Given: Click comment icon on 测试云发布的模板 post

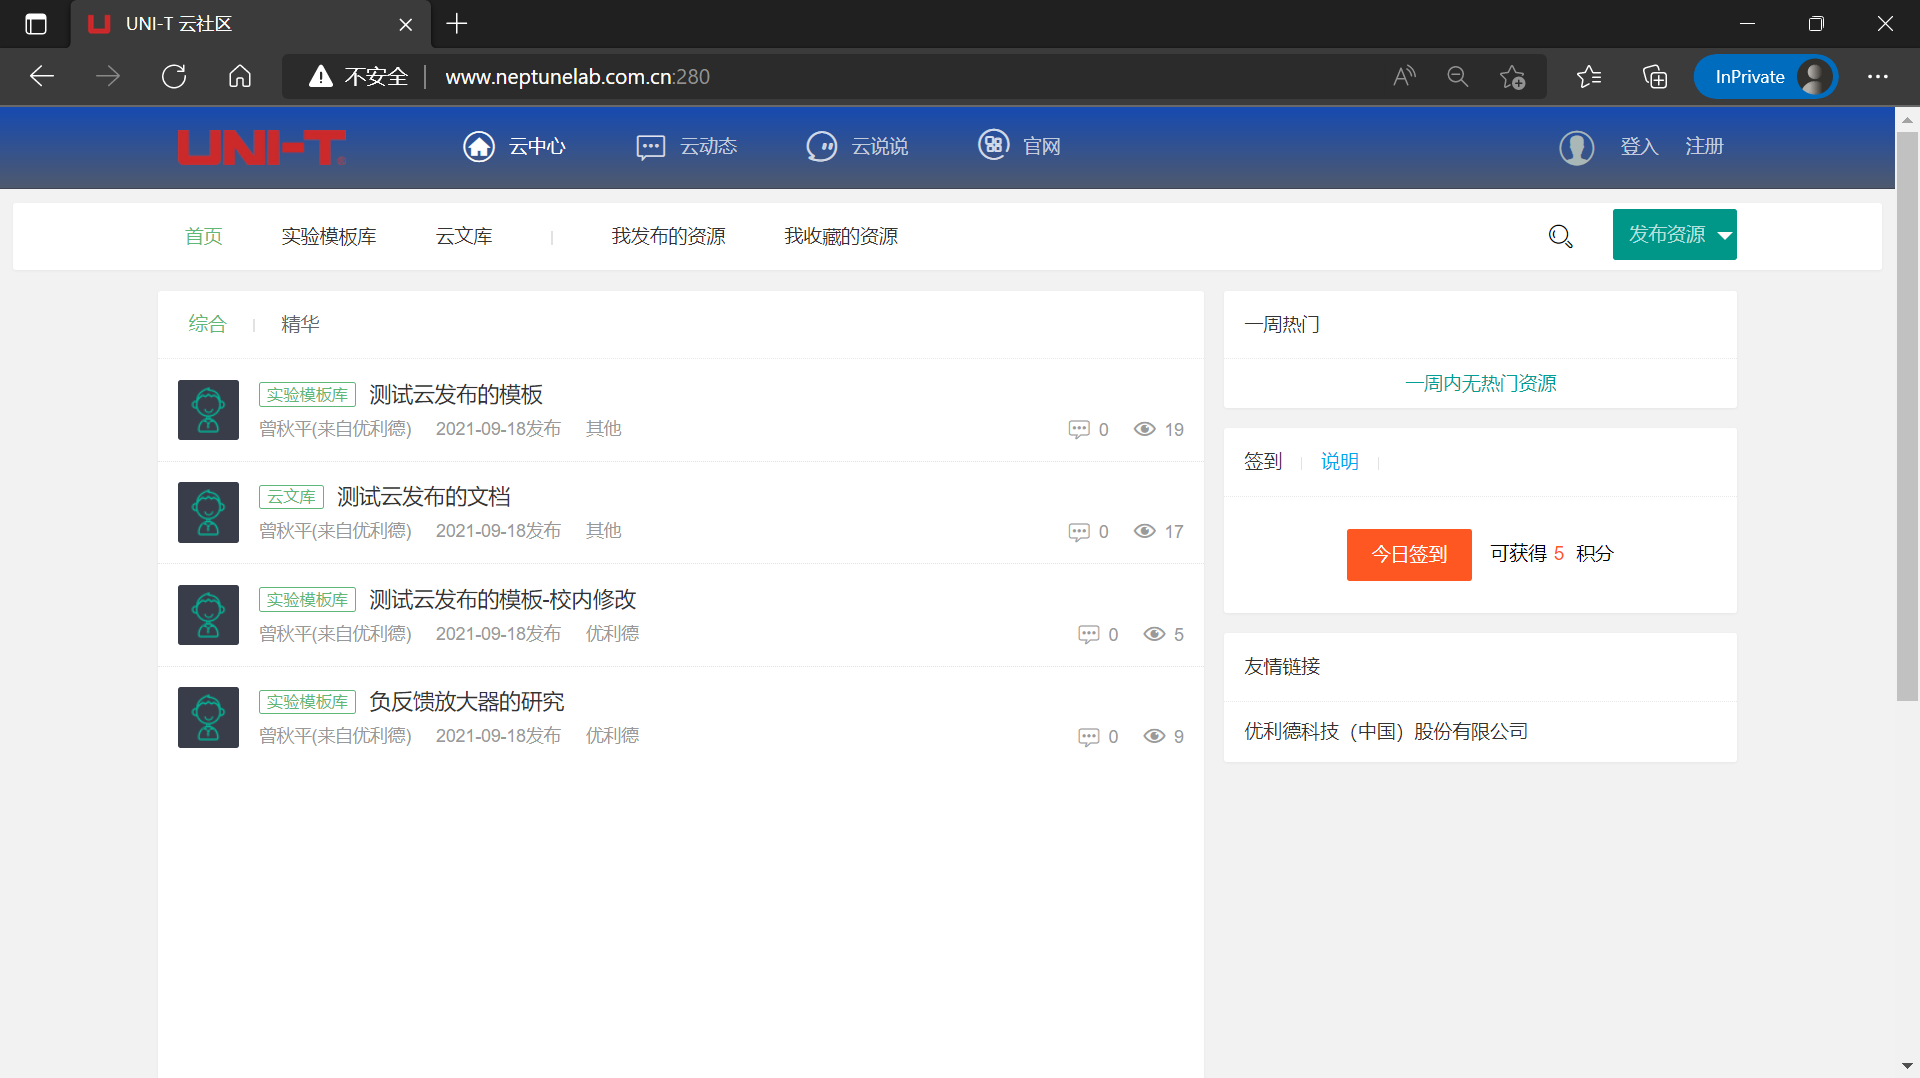Looking at the screenshot, I should click(1078, 429).
